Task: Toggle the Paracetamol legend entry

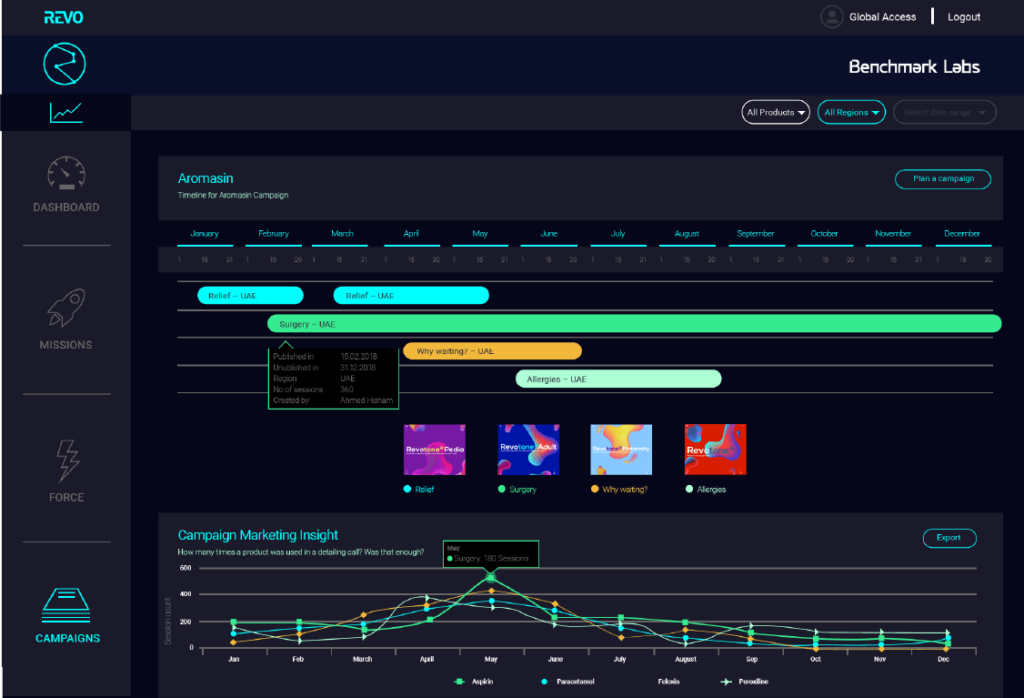Action: pyautogui.click(x=565, y=681)
